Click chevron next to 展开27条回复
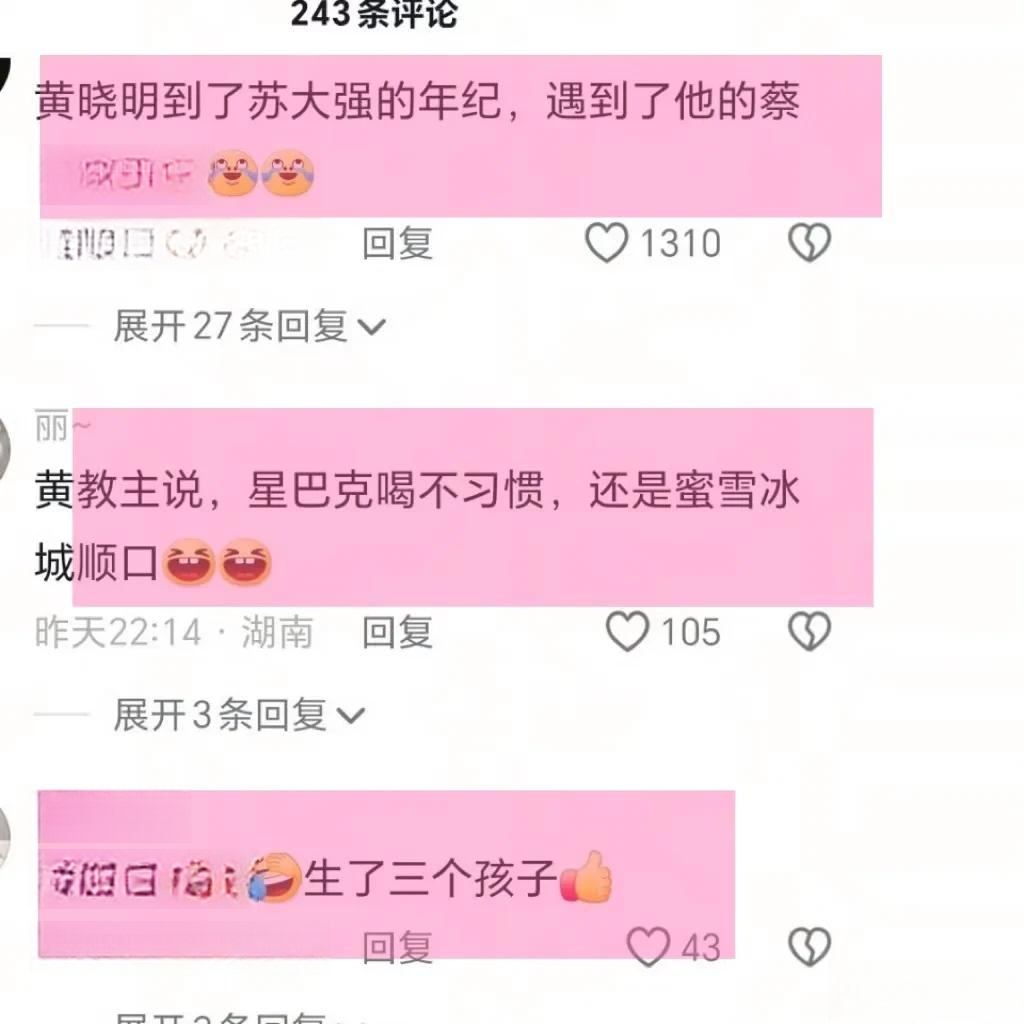 point(372,327)
